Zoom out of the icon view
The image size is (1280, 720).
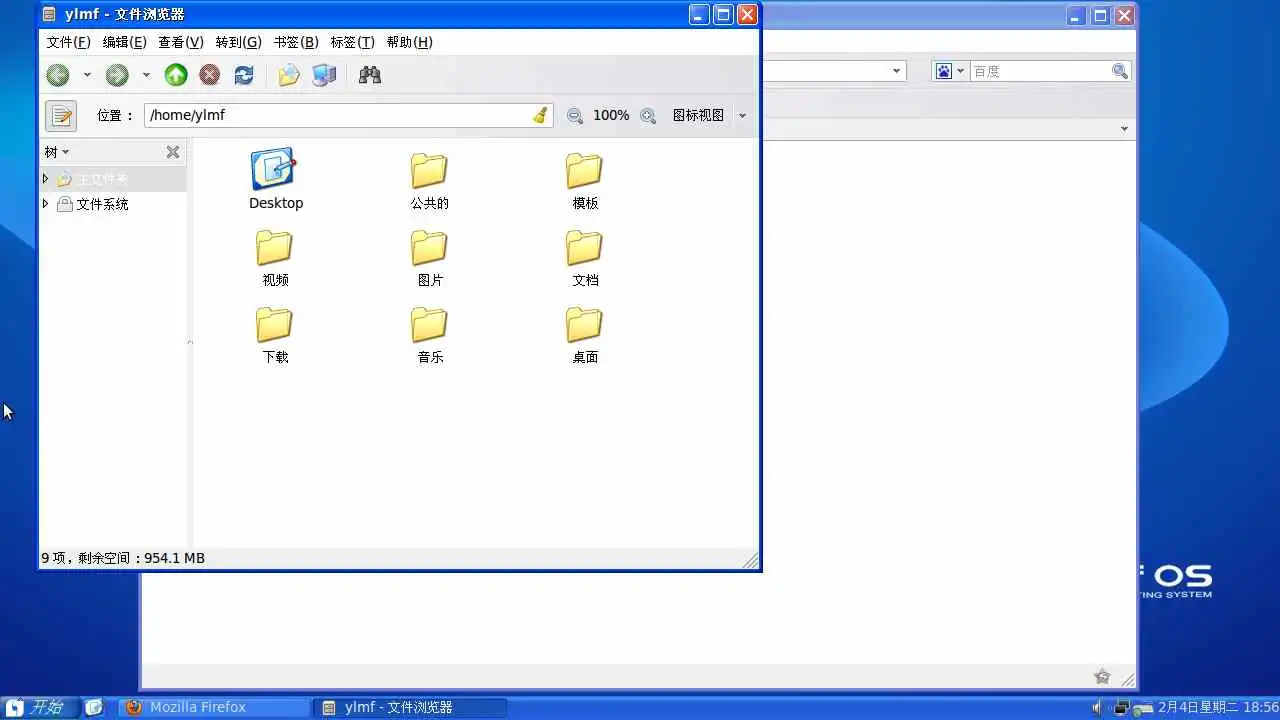[575, 116]
